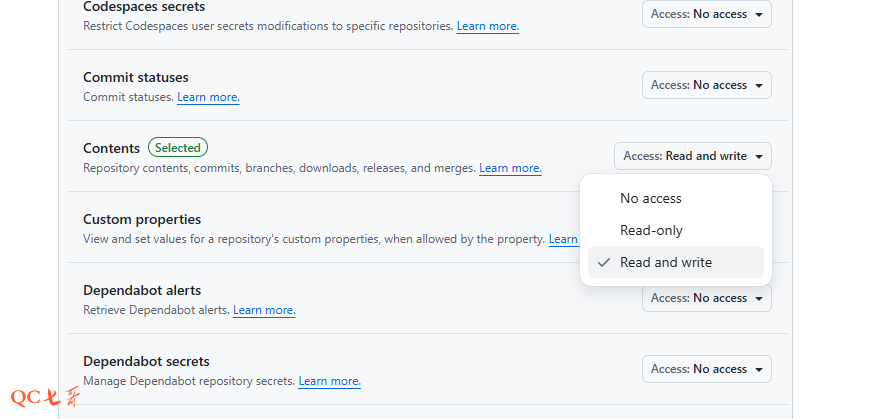
Task: Expand the Dependabot alerts access dropdown
Action: 706,298
